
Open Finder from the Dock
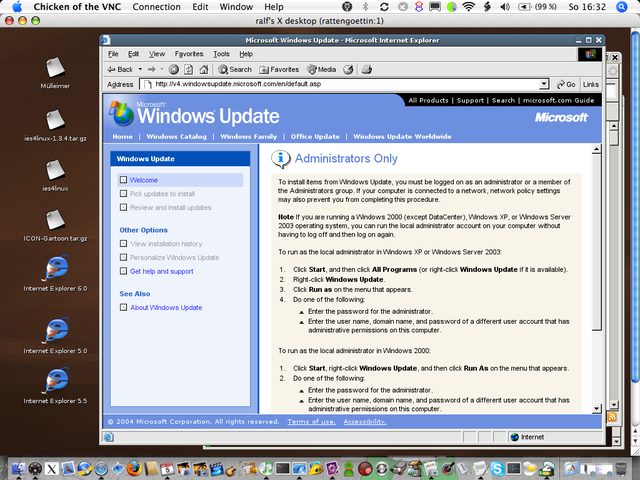18,469
